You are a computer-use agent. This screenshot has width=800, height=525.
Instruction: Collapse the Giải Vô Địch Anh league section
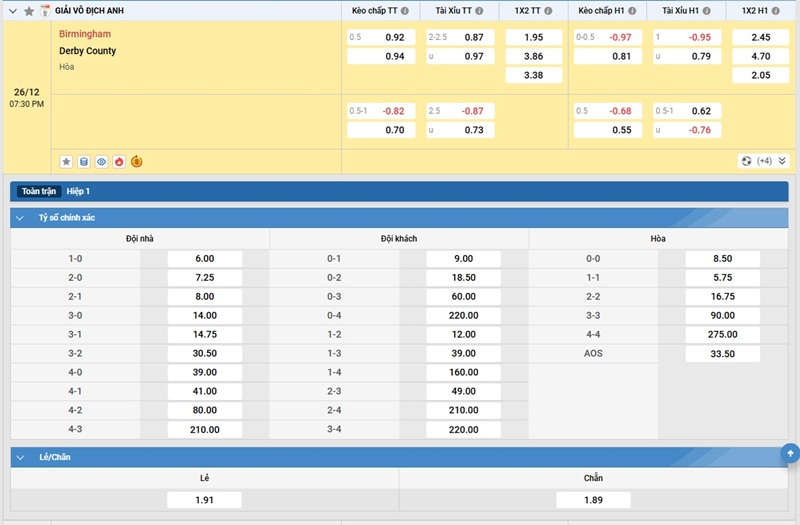tap(13, 11)
